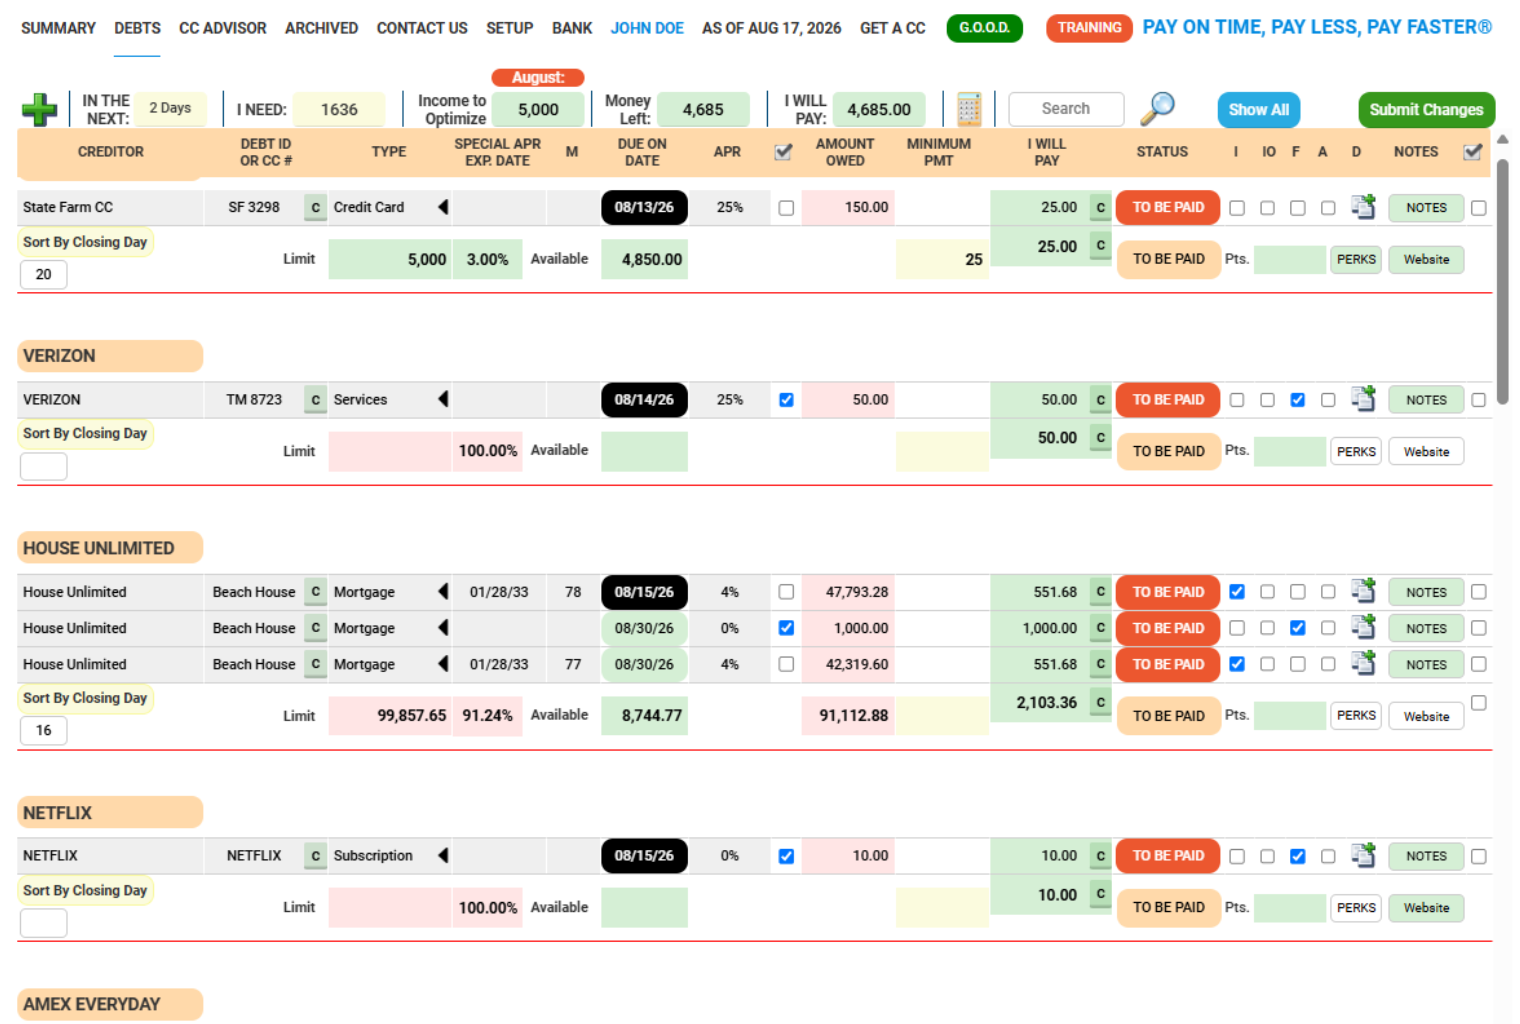This screenshot has width=1520, height=1024.
Task: Click the C button beside the 2,103.36 total
Action: click(x=1101, y=703)
